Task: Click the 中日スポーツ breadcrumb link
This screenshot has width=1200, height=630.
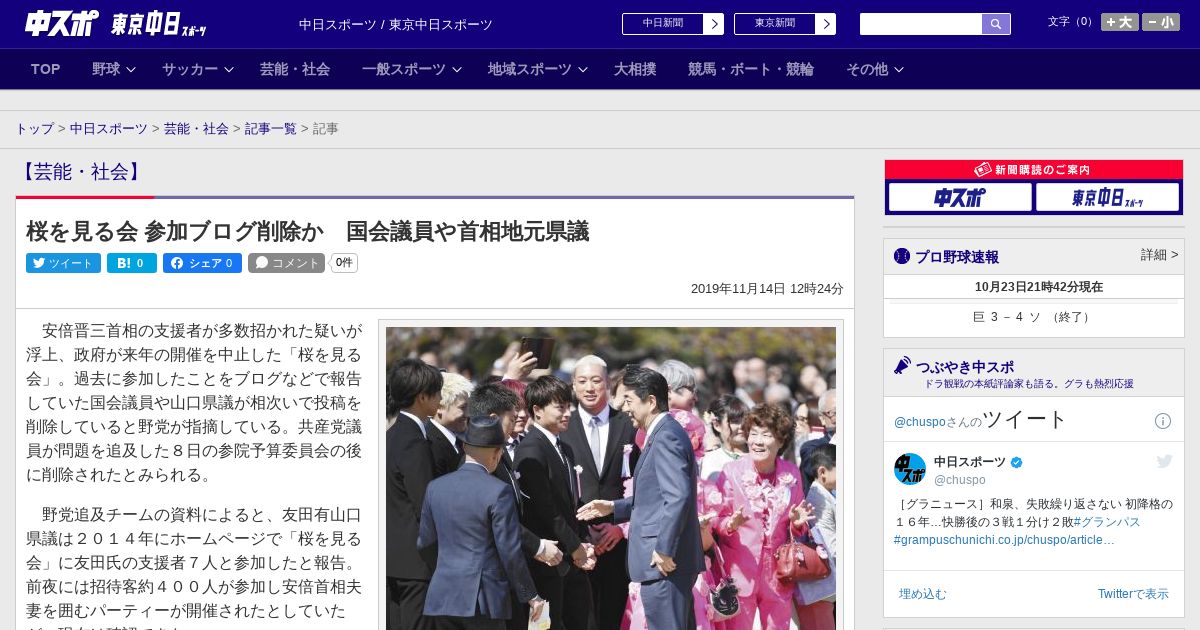Action: click(x=109, y=129)
